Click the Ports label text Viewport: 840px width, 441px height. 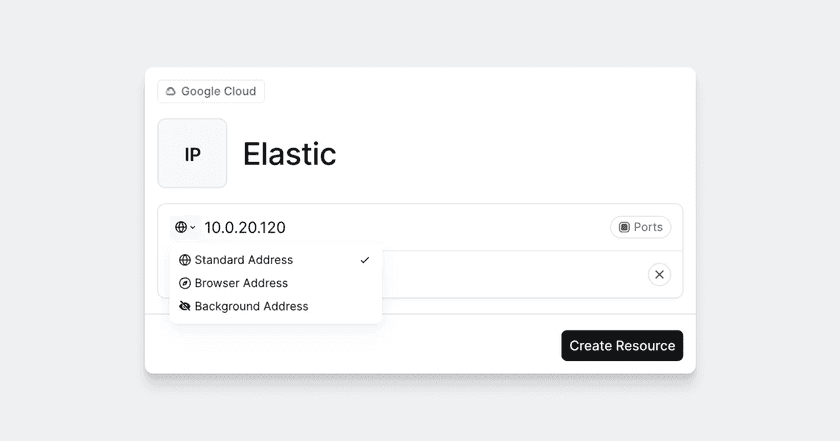point(648,228)
